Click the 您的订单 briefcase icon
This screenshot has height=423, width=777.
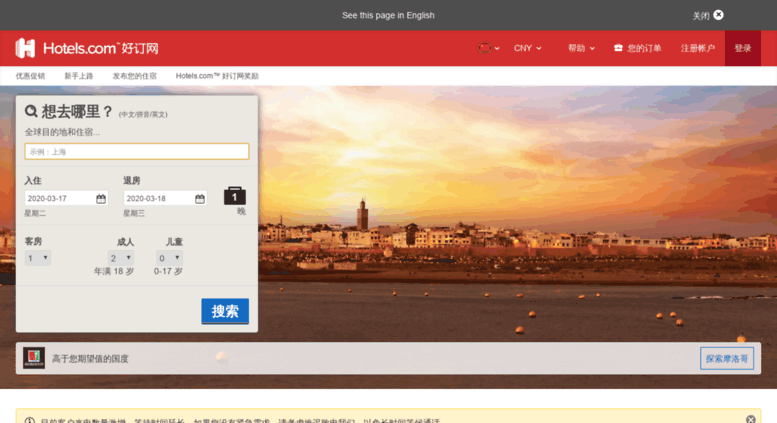[618, 48]
